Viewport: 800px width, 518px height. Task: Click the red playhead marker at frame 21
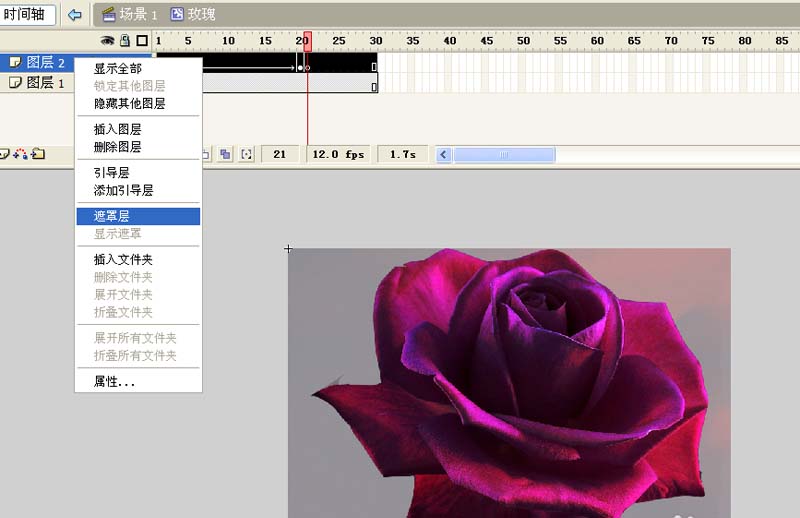click(x=308, y=41)
